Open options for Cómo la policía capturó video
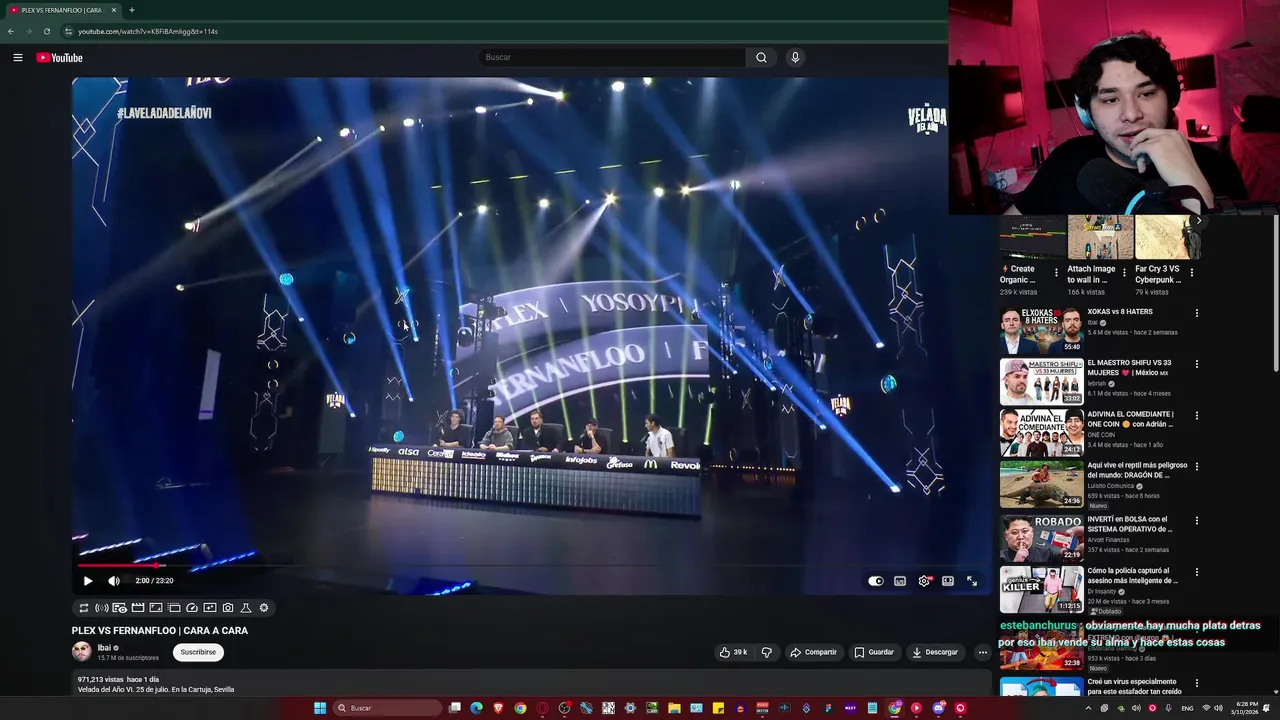 click(1196, 572)
